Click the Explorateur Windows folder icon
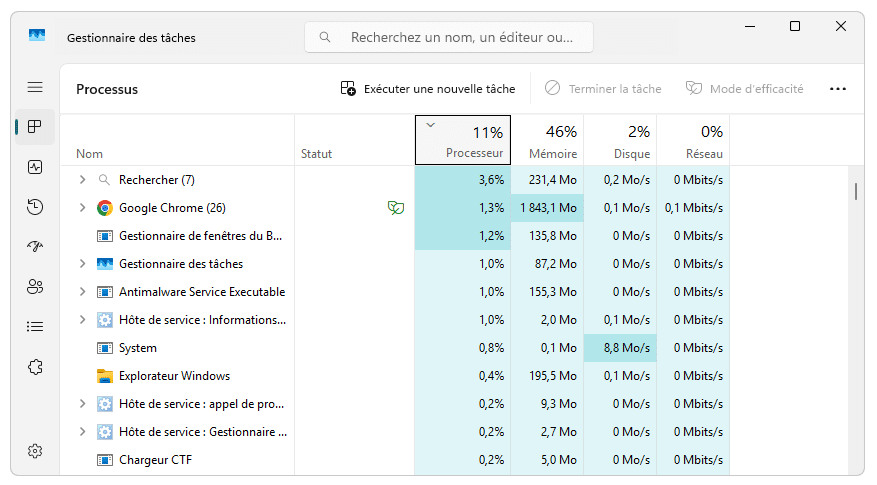Image resolution: width=877 pixels, height=485 pixels. [x=105, y=376]
